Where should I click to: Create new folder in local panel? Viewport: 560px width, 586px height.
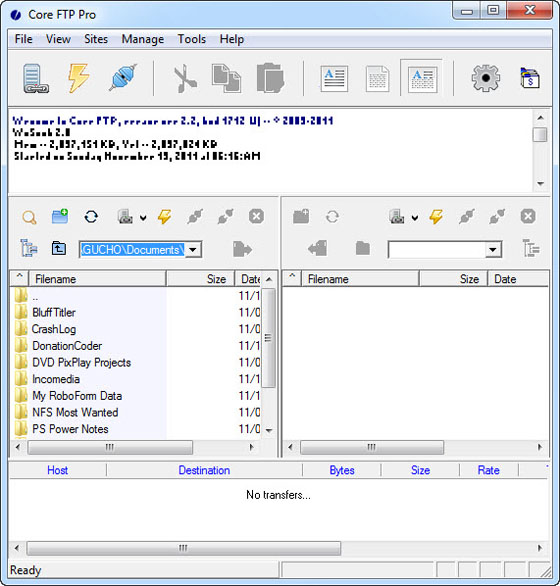click(60, 216)
